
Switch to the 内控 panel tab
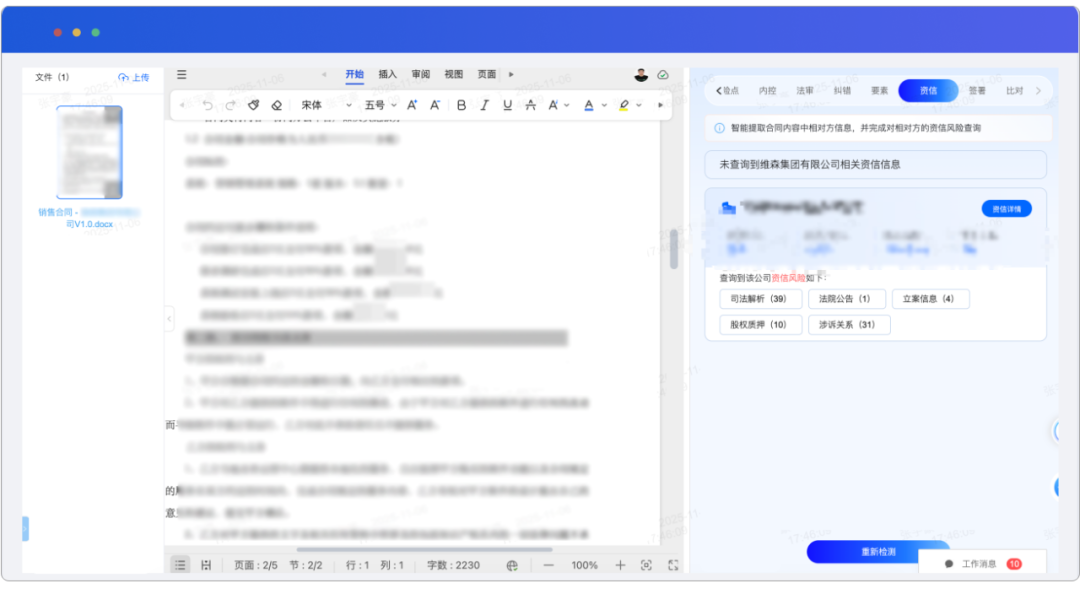[x=767, y=90]
